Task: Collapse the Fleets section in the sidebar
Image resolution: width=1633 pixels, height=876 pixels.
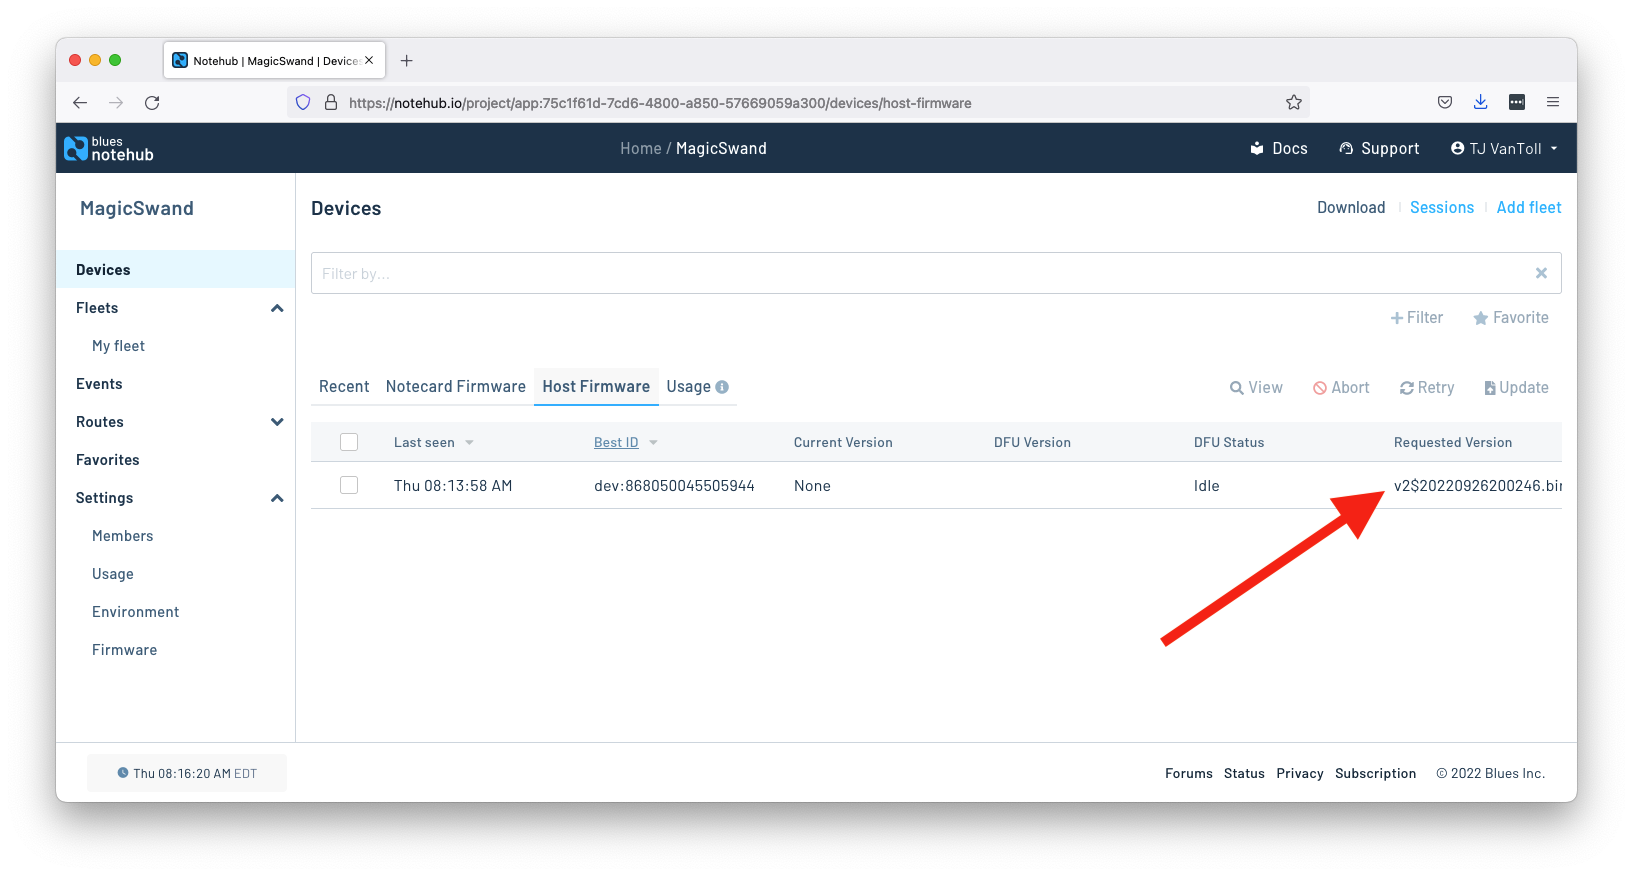Action: pos(277,308)
